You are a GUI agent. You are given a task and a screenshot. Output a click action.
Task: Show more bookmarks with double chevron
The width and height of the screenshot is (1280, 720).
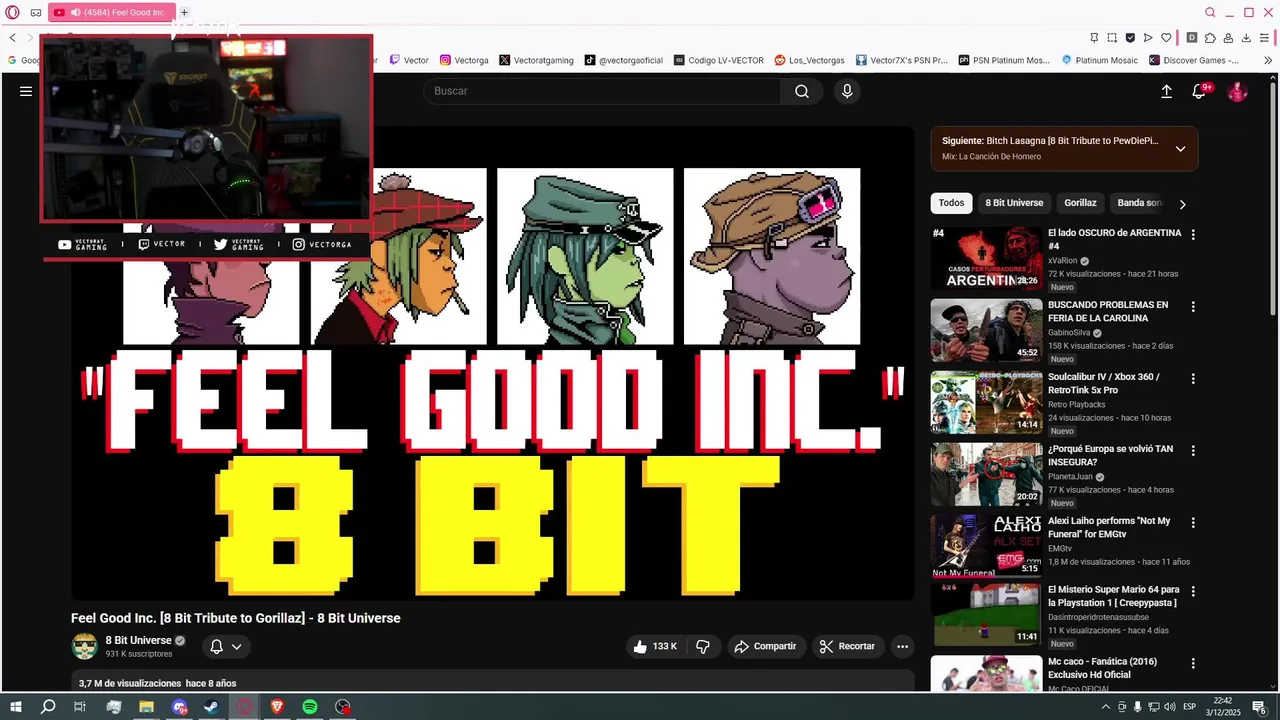pyautogui.click(x=1268, y=60)
